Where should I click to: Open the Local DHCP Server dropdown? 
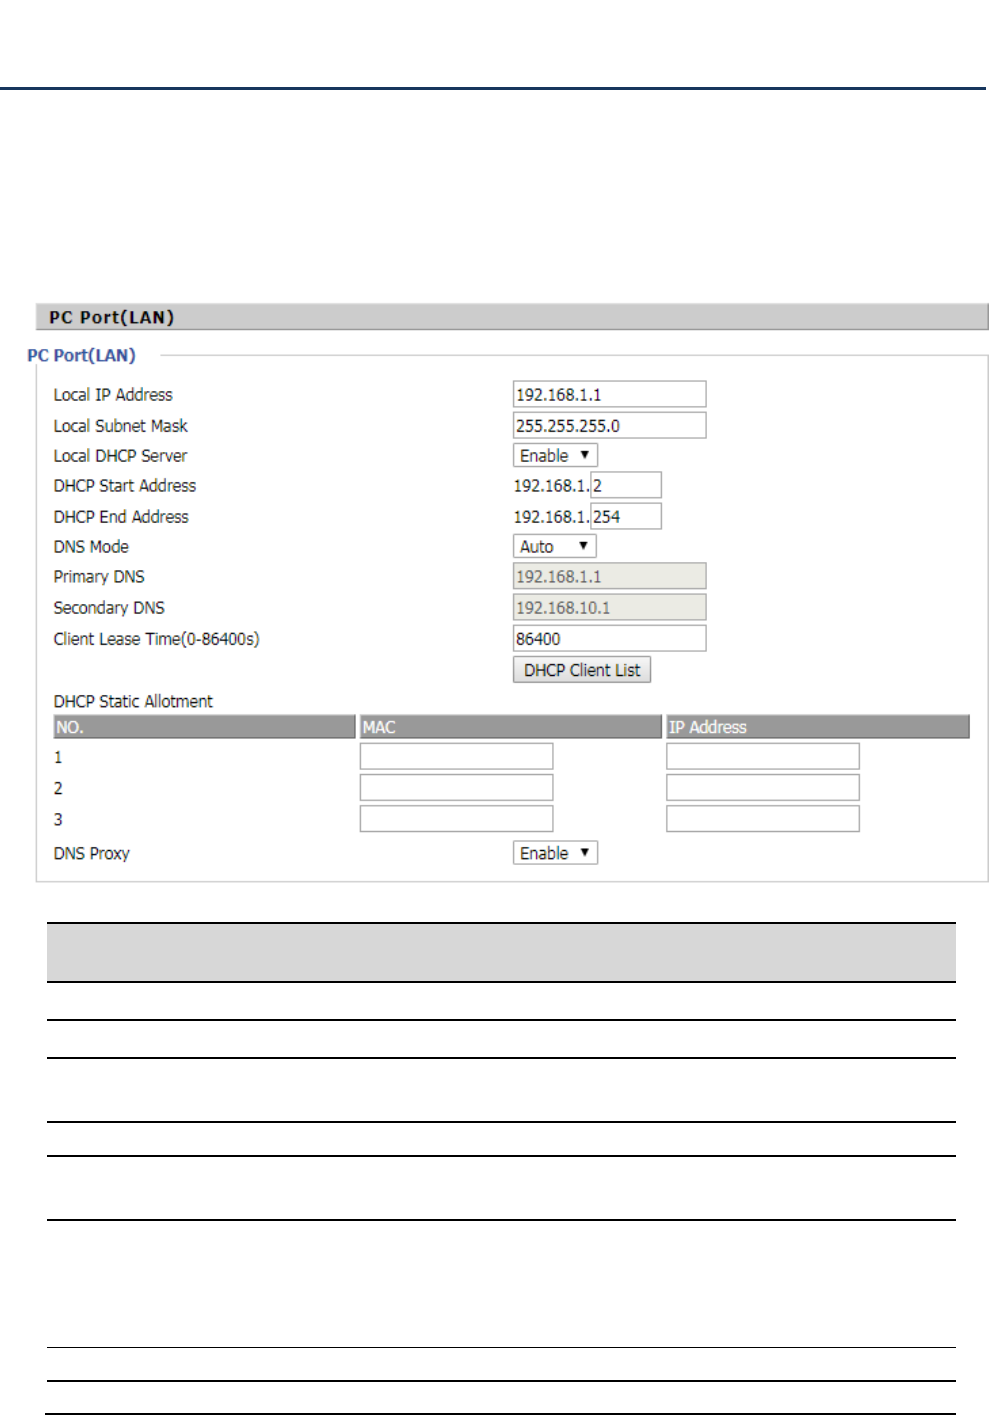555,455
